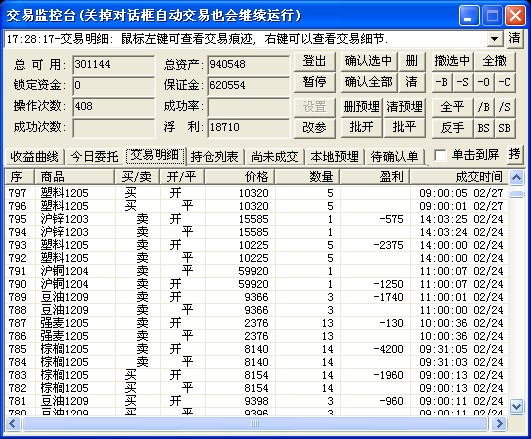Screen dimensions: 531x439
Task: Click the 成功率 value field
Action: 249,107
